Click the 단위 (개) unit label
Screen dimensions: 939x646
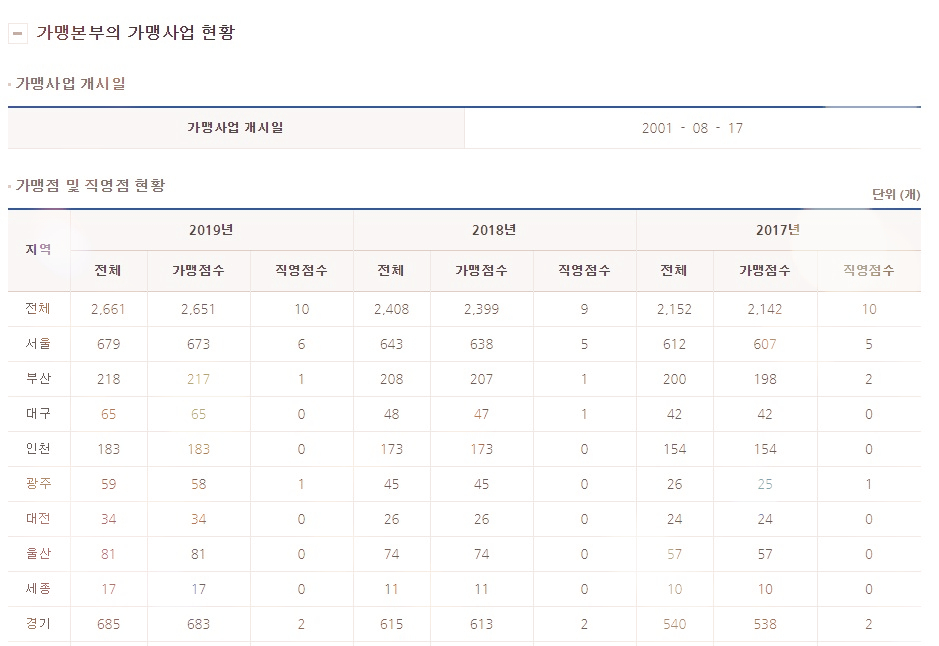click(x=896, y=194)
